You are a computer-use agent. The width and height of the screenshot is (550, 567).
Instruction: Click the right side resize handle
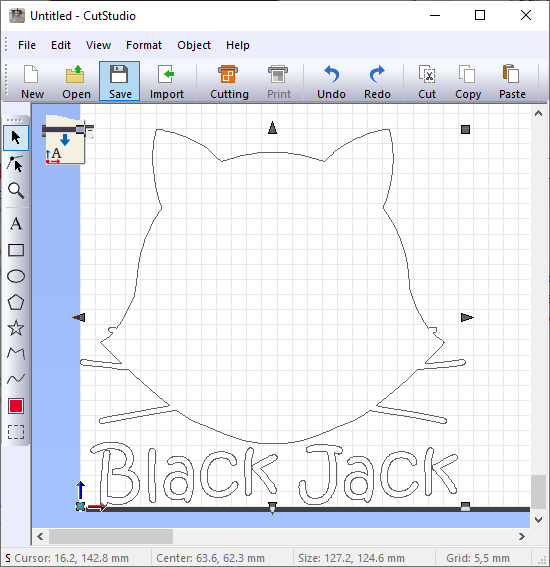[467, 317]
